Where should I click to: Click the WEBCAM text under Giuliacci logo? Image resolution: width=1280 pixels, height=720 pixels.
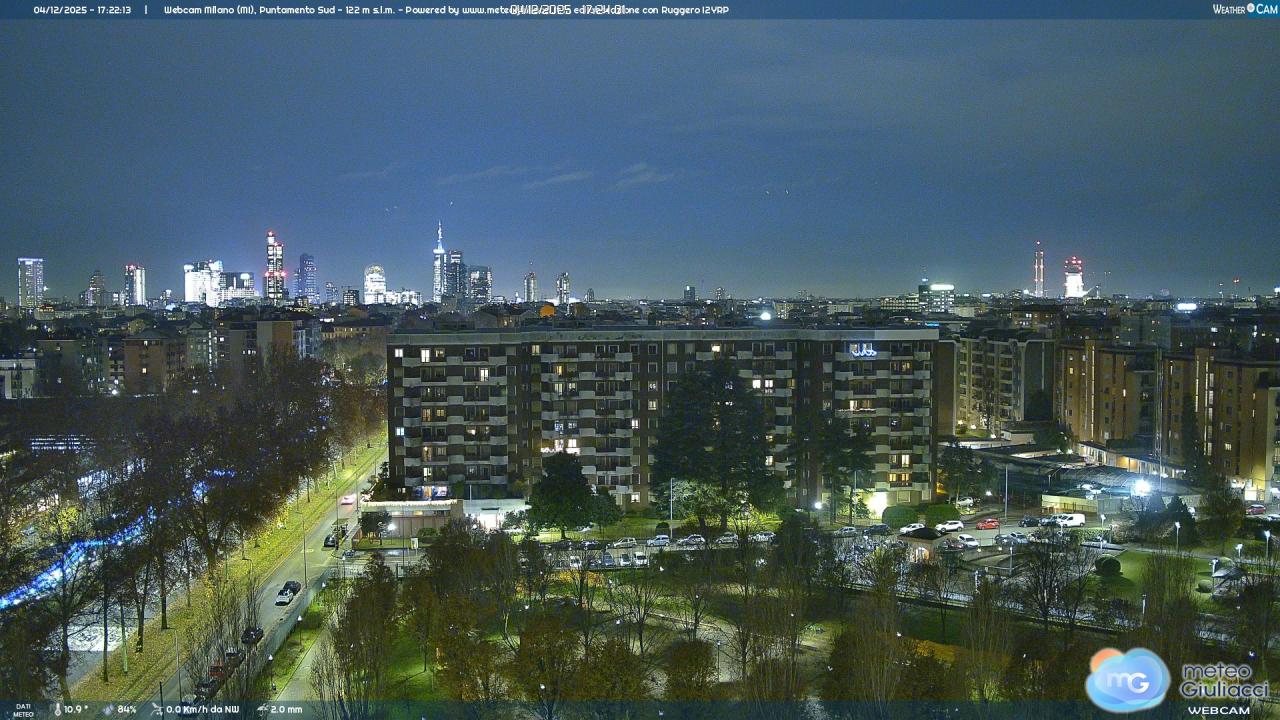pyautogui.click(x=1219, y=710)
